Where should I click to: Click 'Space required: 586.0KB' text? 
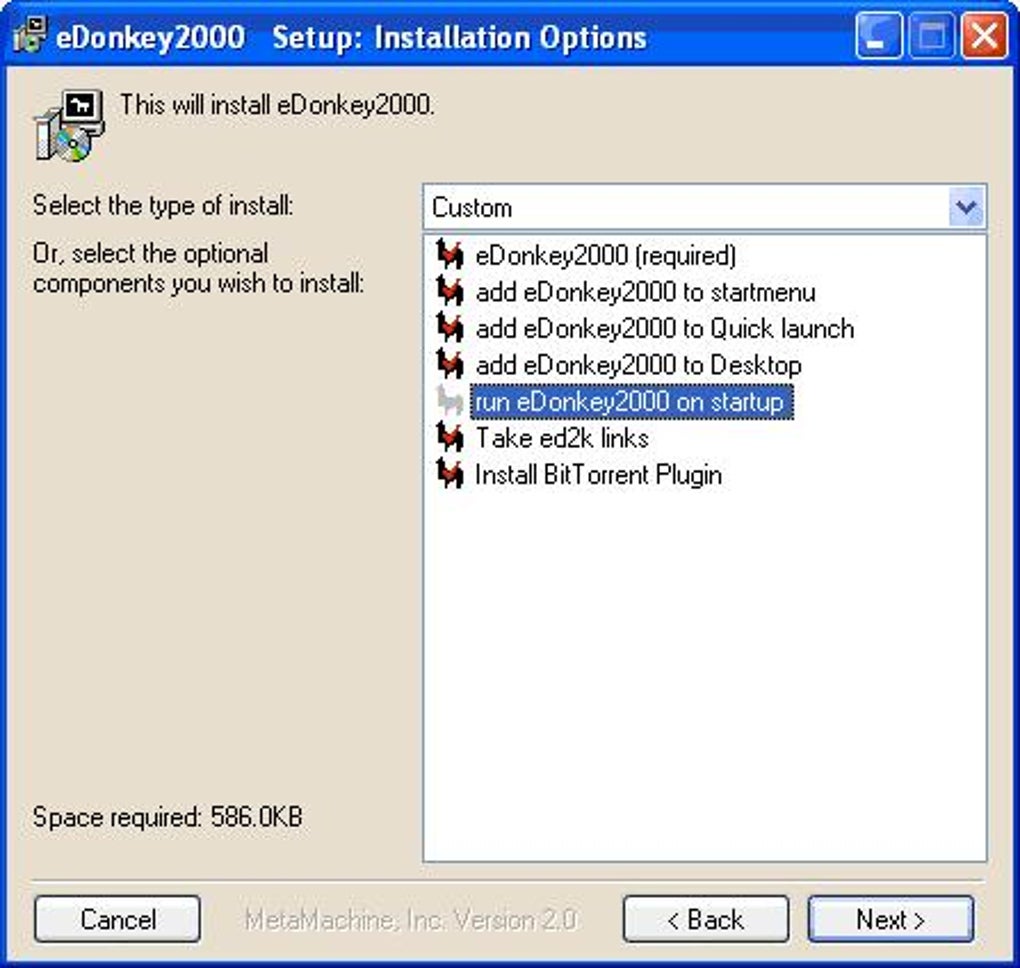167,817
